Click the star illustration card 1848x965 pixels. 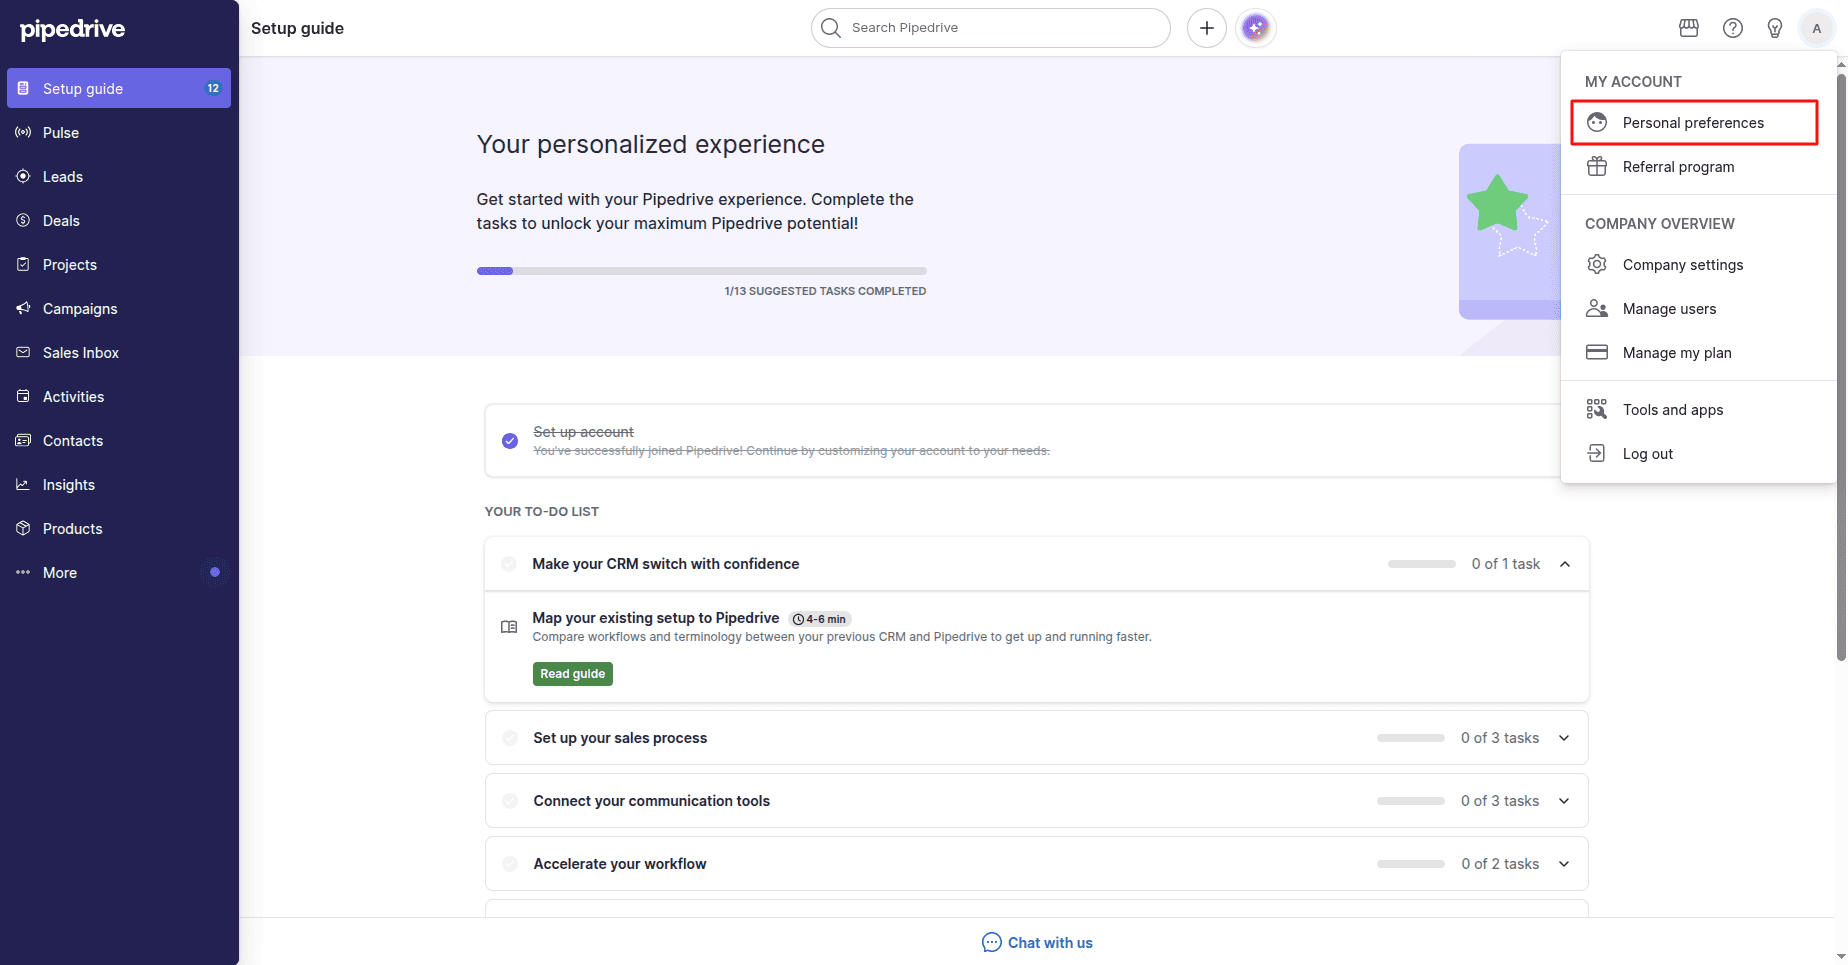(x=1510, y=232)
